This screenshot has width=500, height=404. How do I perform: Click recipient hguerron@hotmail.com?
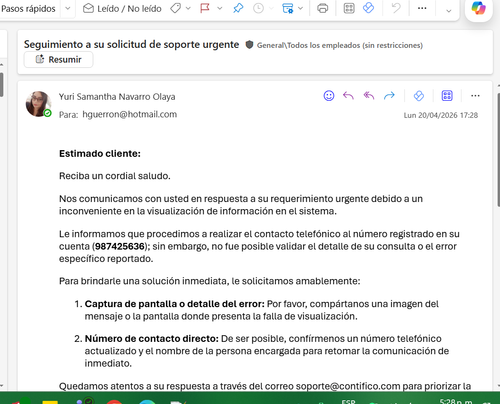(x=130, y=114)
